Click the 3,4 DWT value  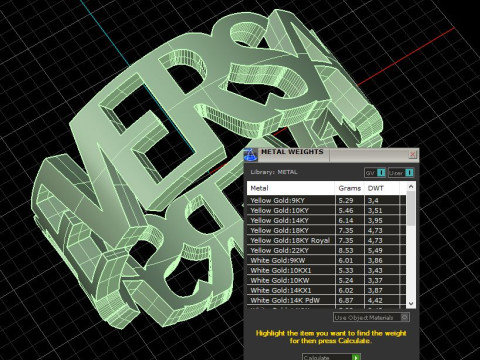coord(373,200)
